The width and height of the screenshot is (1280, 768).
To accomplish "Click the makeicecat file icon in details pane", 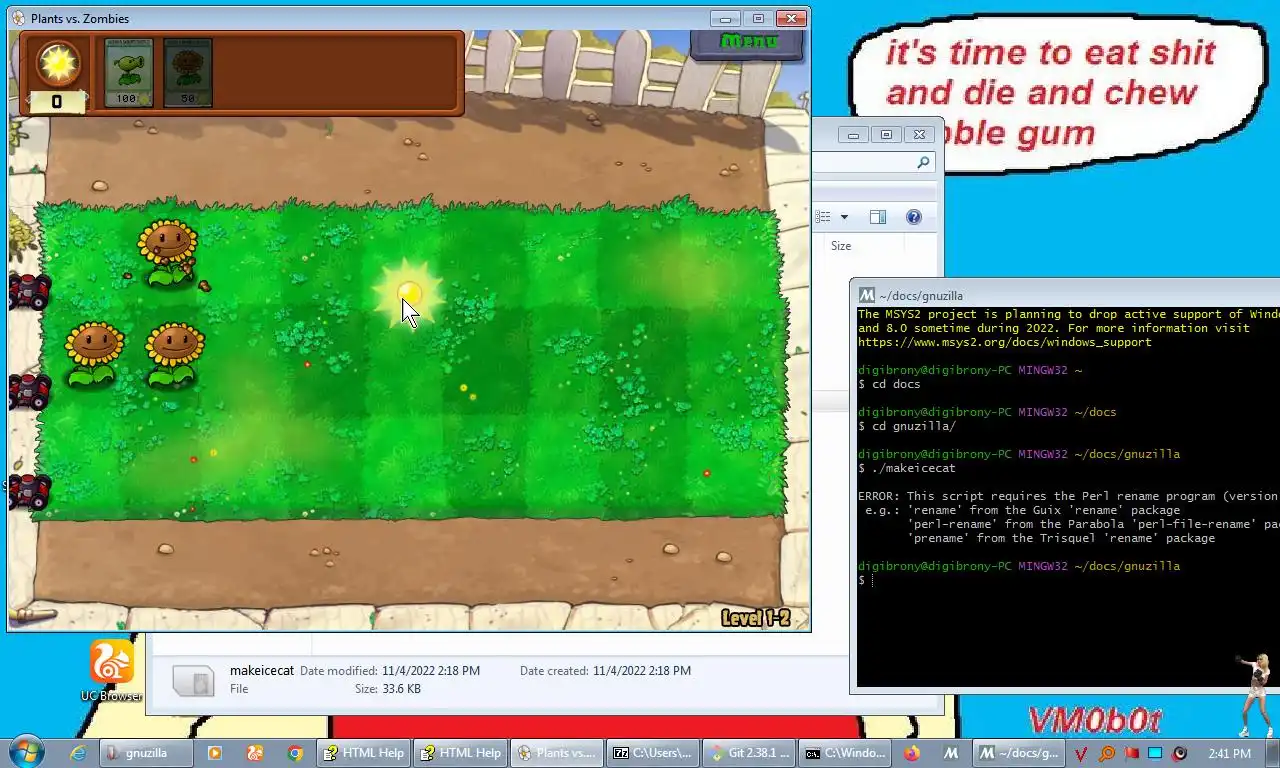I will point(193,681).
